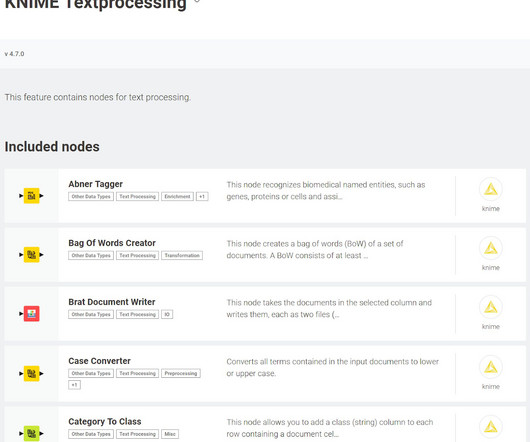Click knime label in Brat Document Writer row
The image size is (530, 442).
(490, 326)
